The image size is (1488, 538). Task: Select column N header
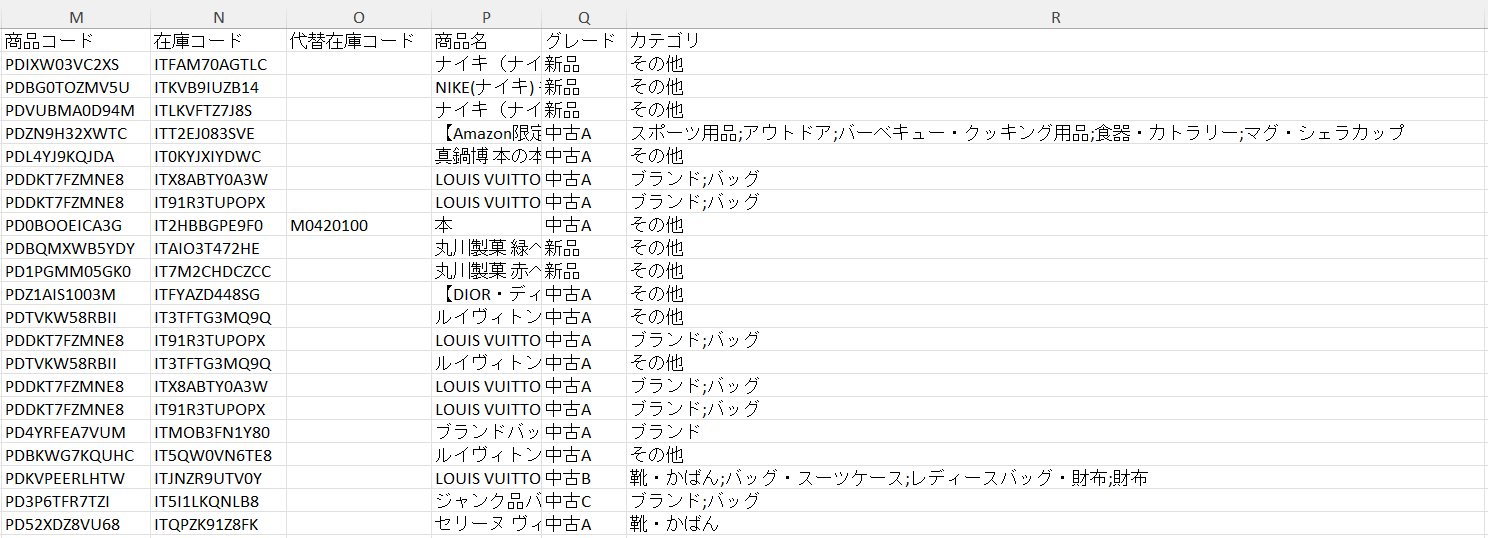pos(219,19)
